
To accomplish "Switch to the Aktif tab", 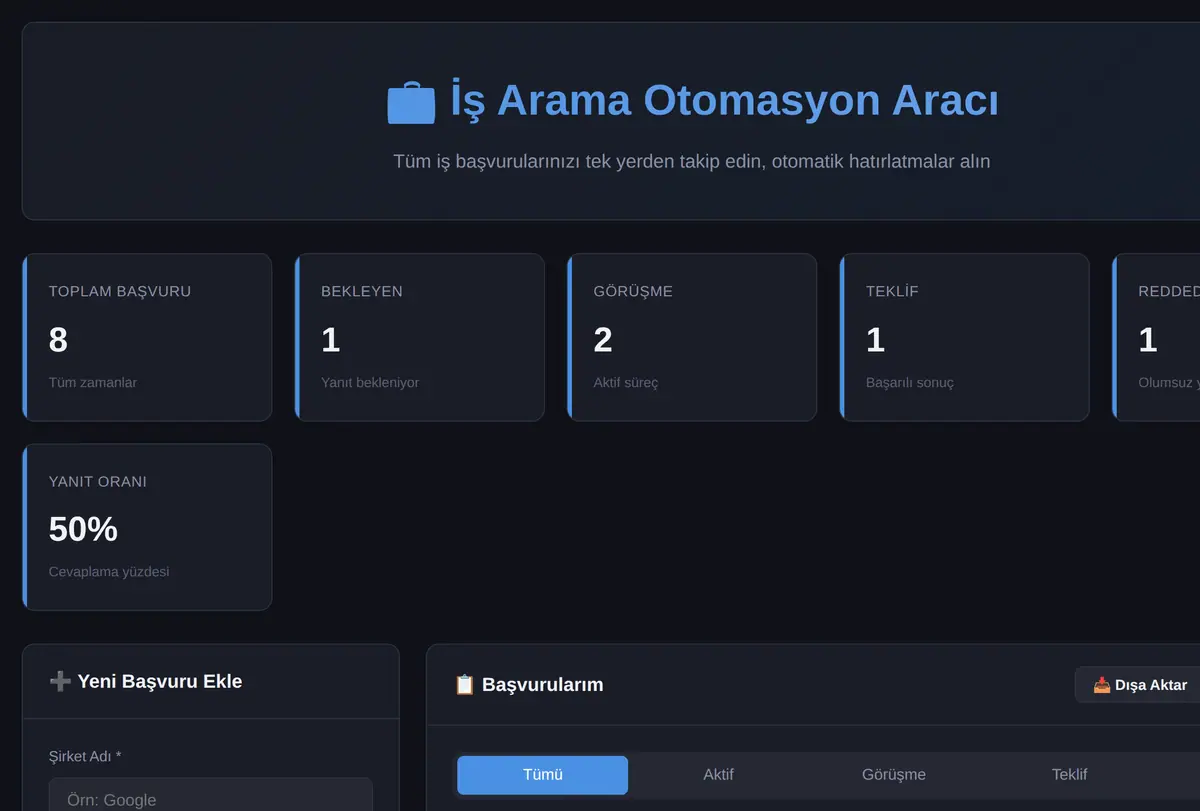I will [718, 775].
